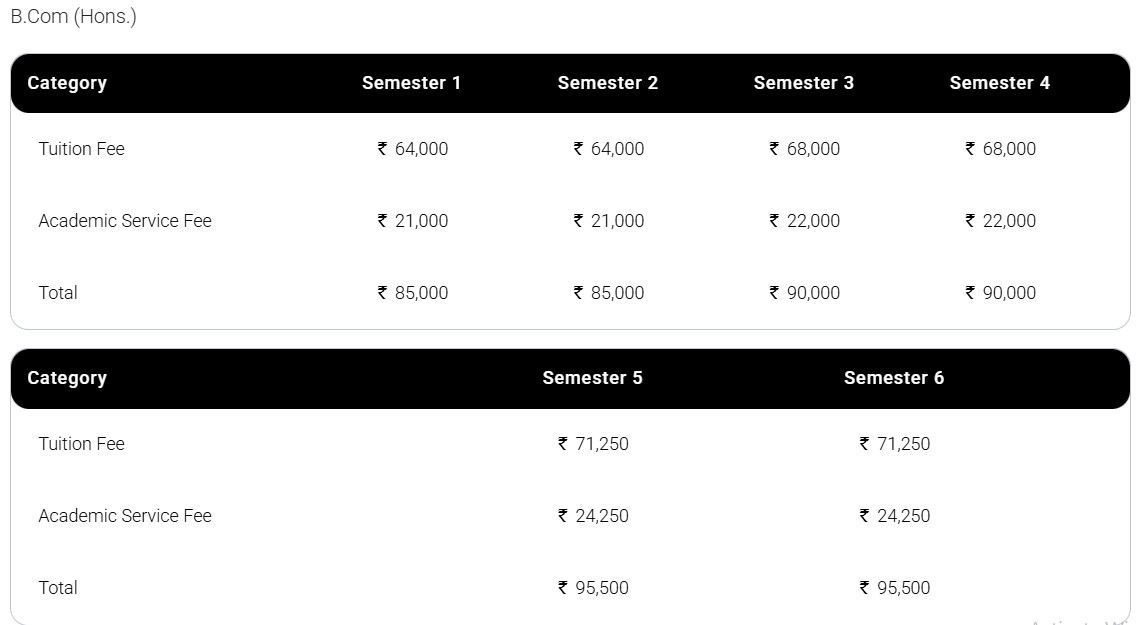
Task: Select Semester 2 academic service fee ₹ 21,000
Action: click(x=609, y=221)
